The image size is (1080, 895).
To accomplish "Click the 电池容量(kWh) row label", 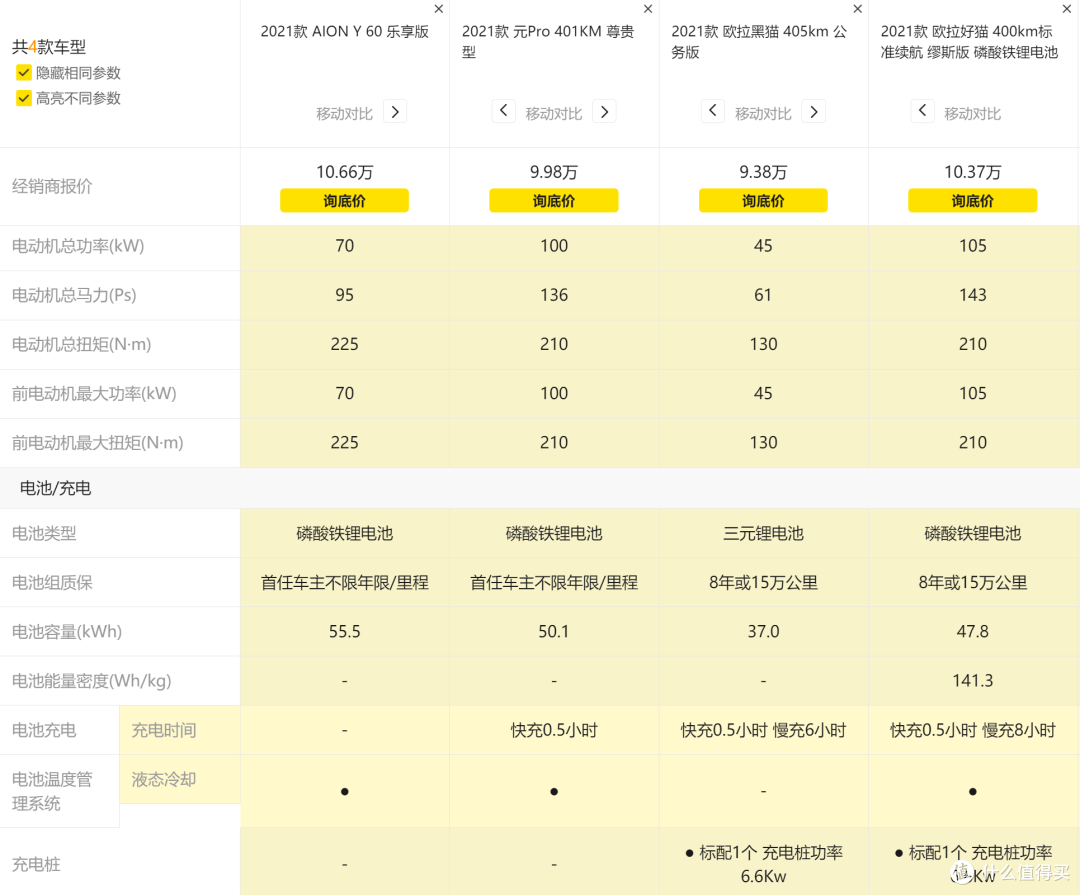I will 67,632.
